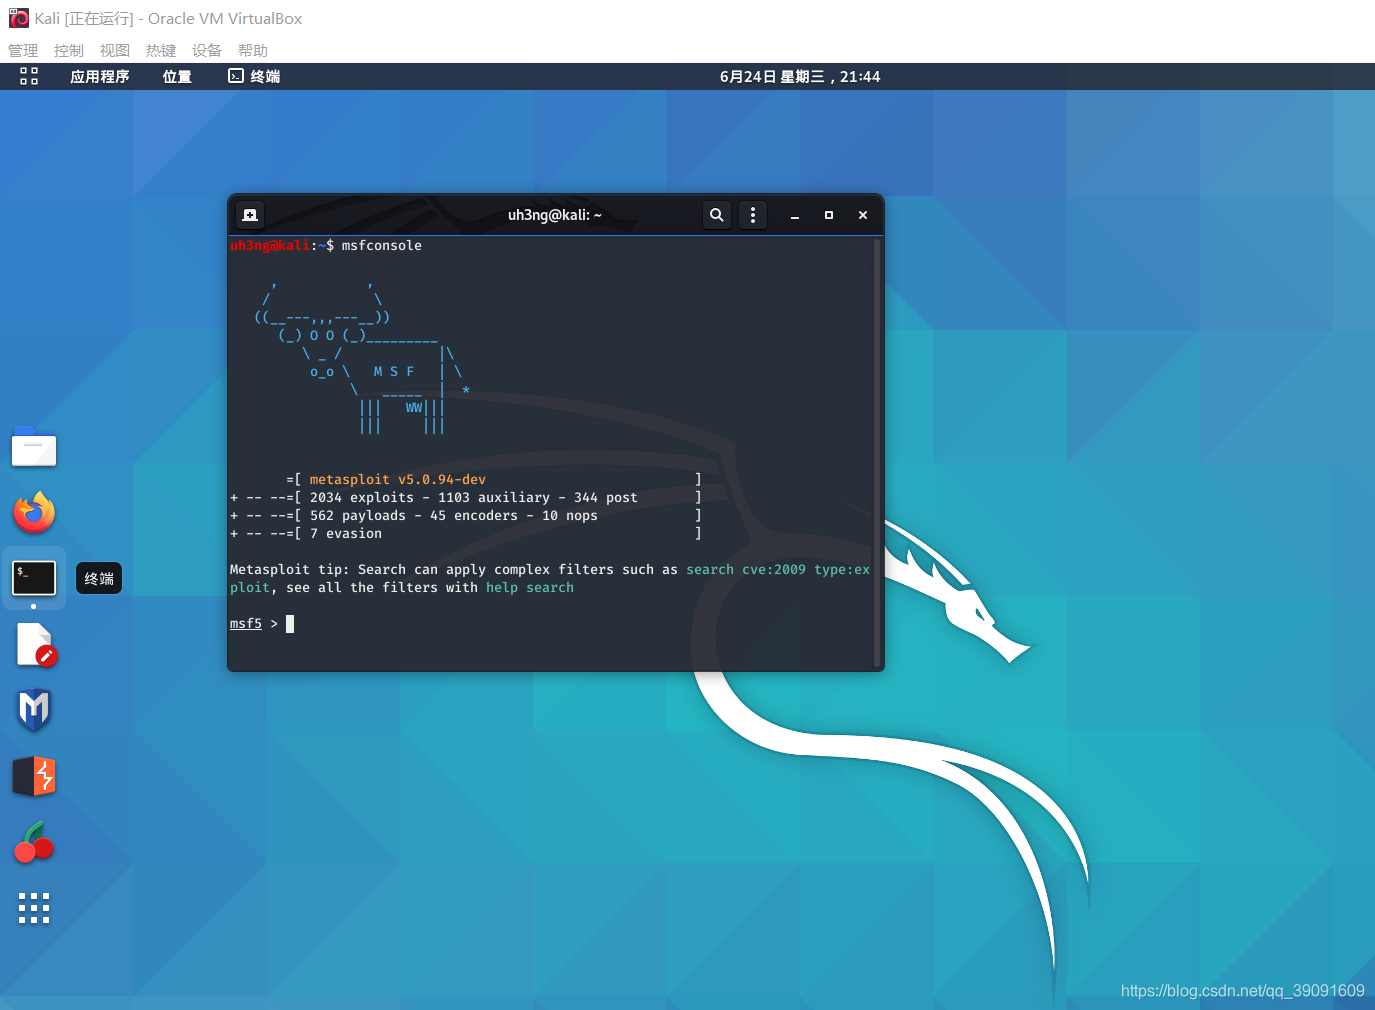
Task: Open VirtualBox 帮助 menu
Action: (253, 50)
